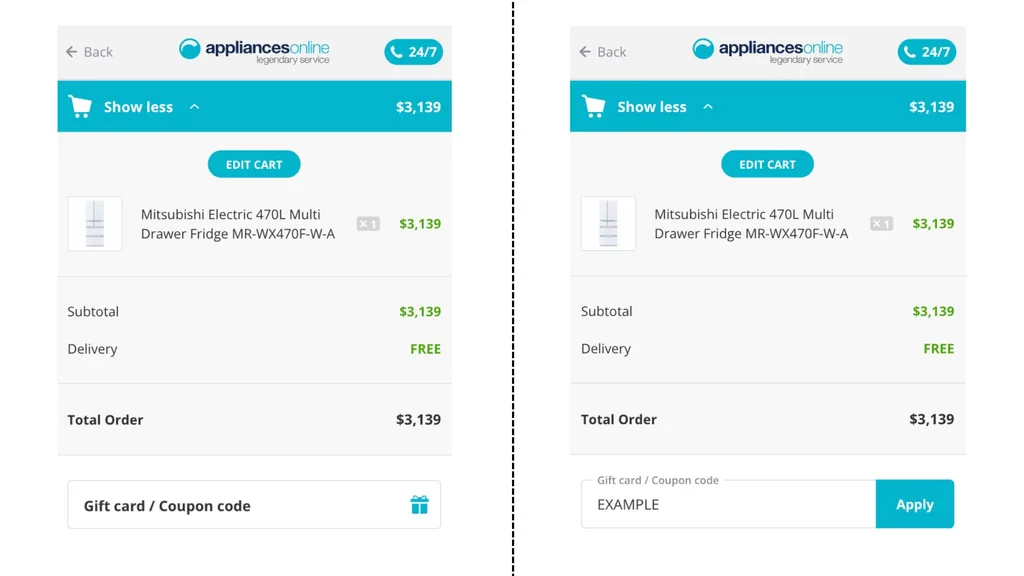Click the Back arrow in the right panel
Viewport: 1024px width, 576px height.
pos(585,52)
